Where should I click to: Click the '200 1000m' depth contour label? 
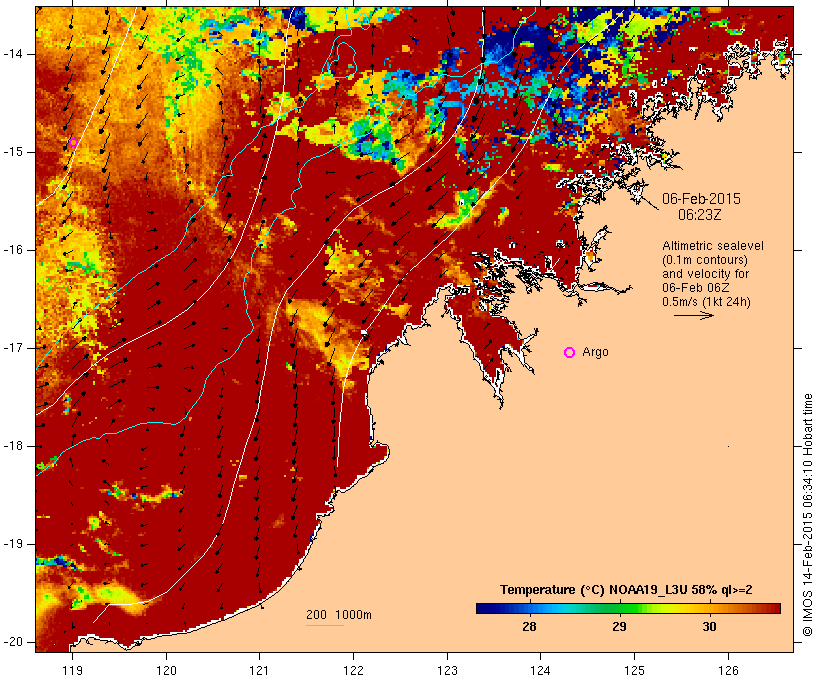point(339,615)
